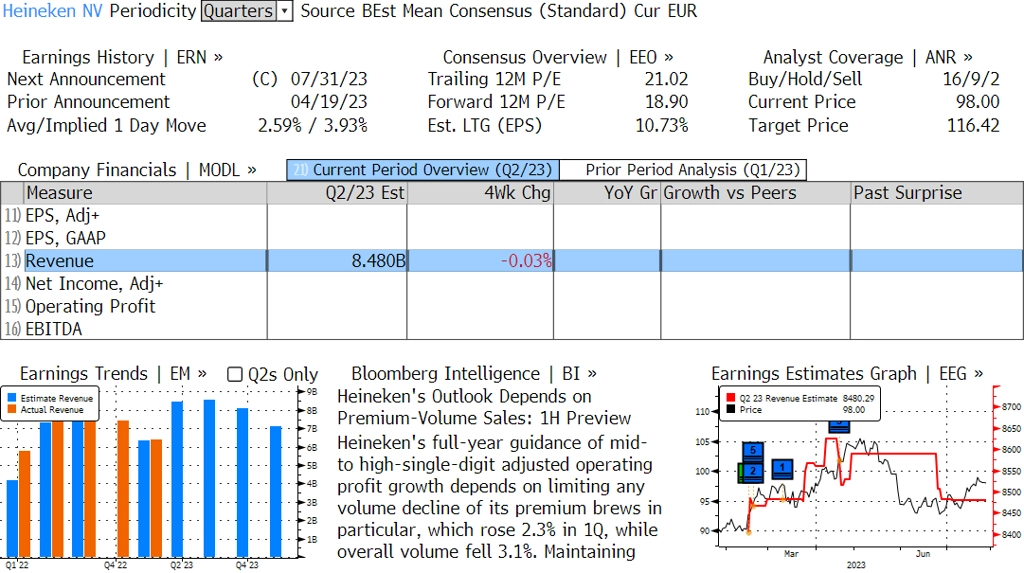This screenshot has height=573, width=1024.
Task: Click the Prior Announcement date 04/19/23
Action: click(x=329, y=102)
